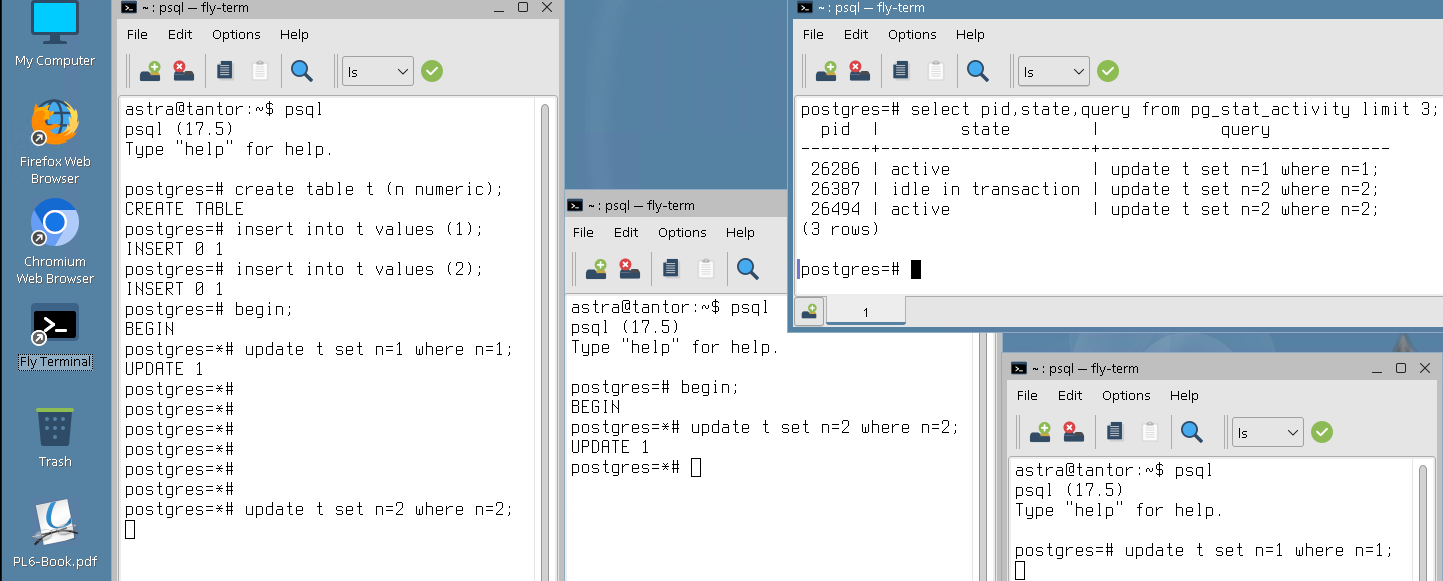
Task: Click copy icon in top-right terminal toolbar
Action: tap(901, 71)
